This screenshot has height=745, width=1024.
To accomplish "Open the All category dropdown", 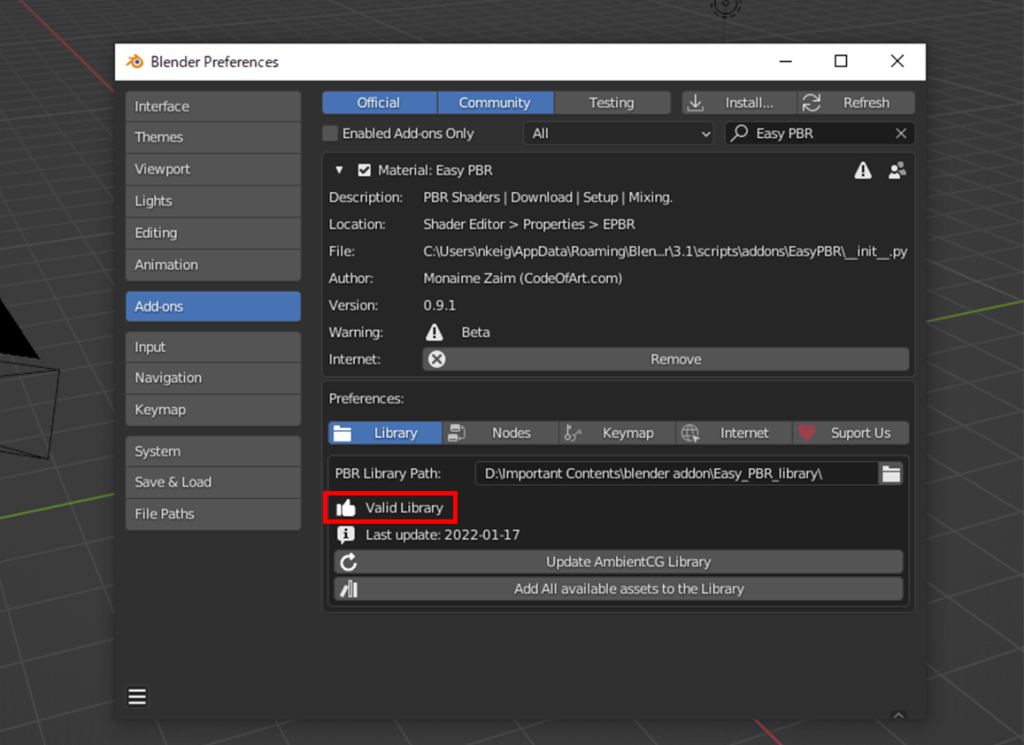I will tap(620, 133).
